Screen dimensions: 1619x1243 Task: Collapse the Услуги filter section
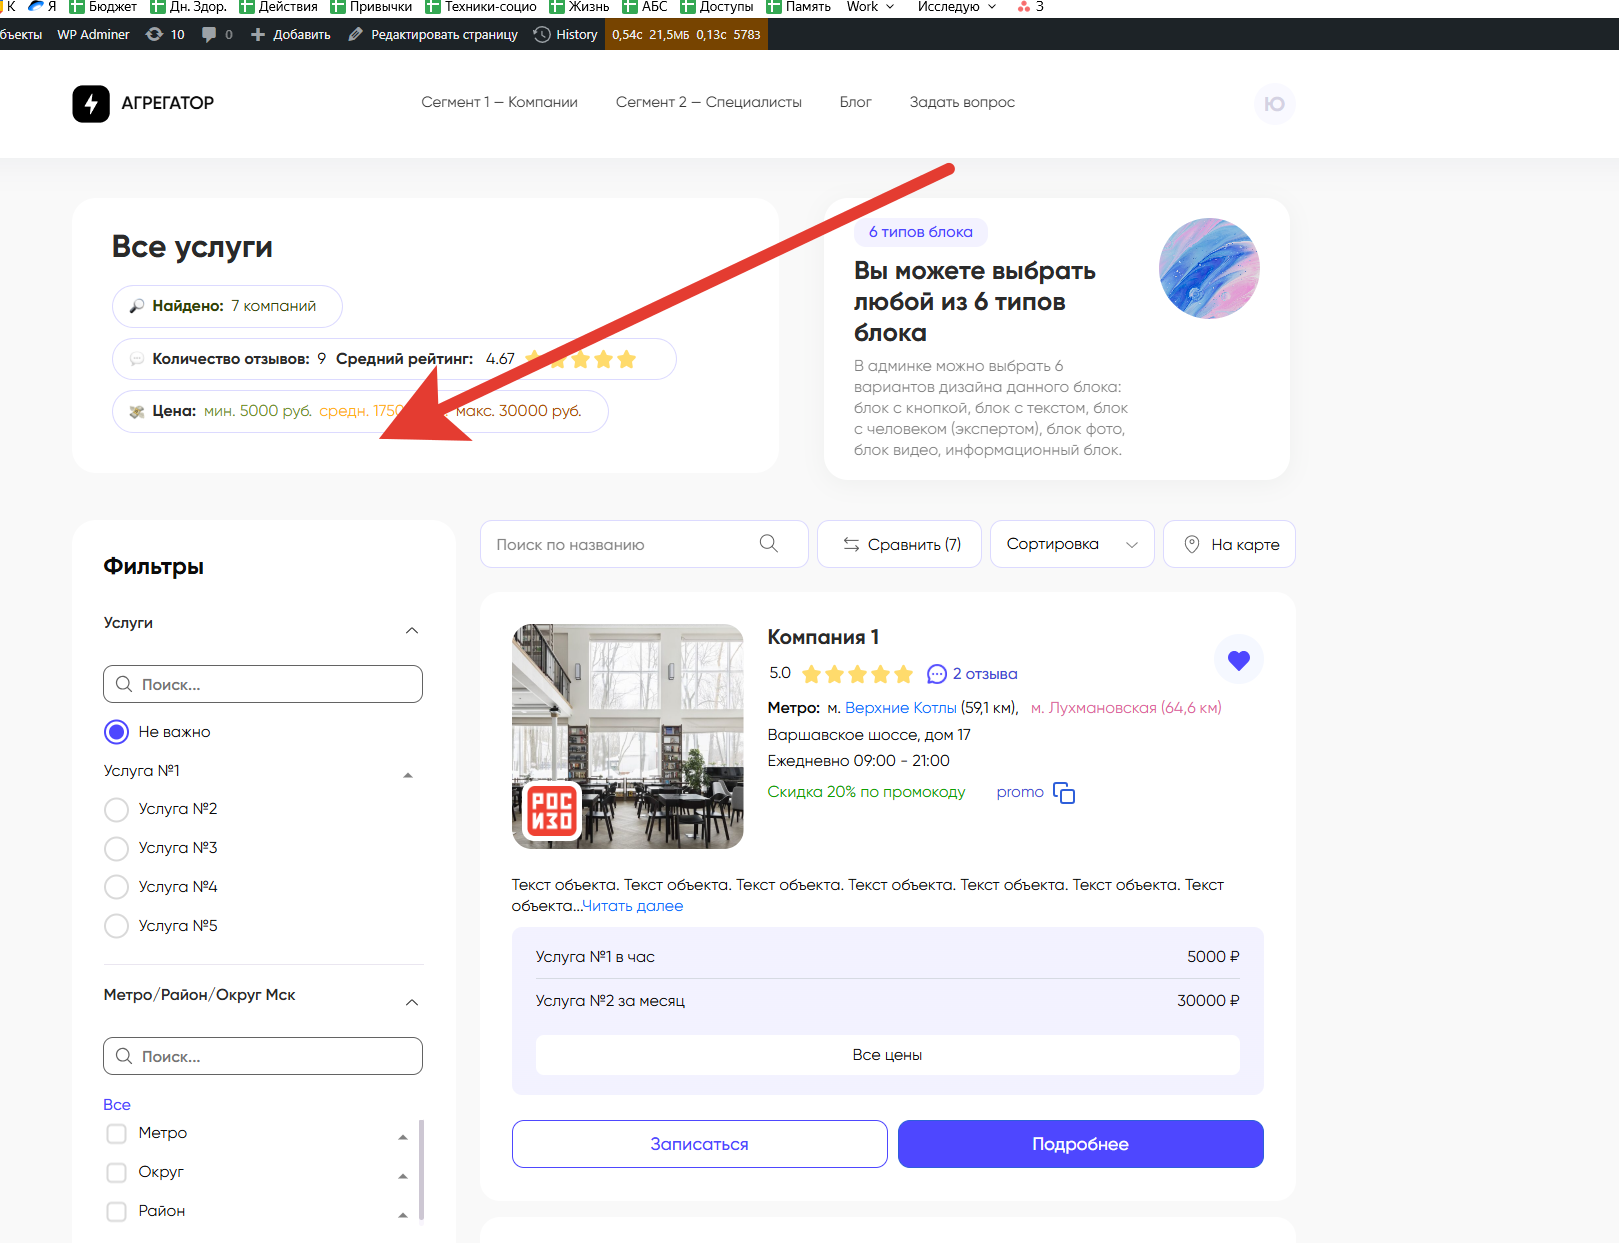411,630
